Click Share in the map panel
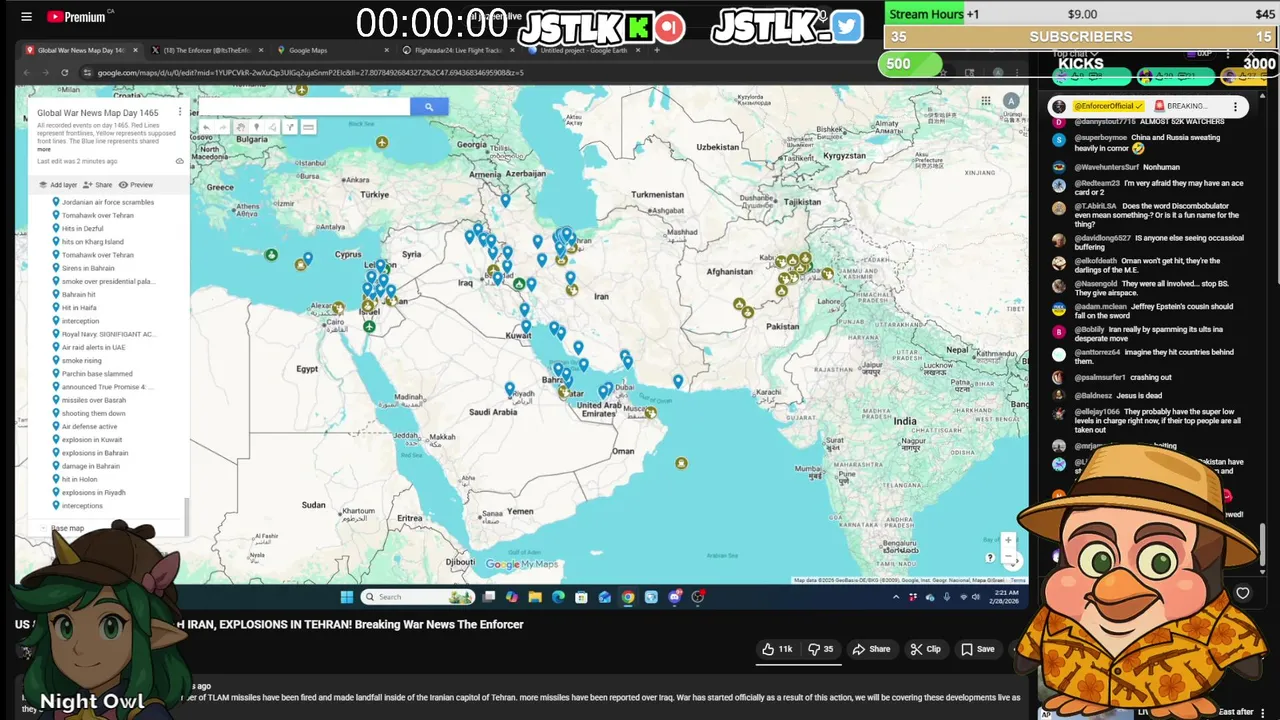Screen dimensions: 1280x720 point(98,185)
